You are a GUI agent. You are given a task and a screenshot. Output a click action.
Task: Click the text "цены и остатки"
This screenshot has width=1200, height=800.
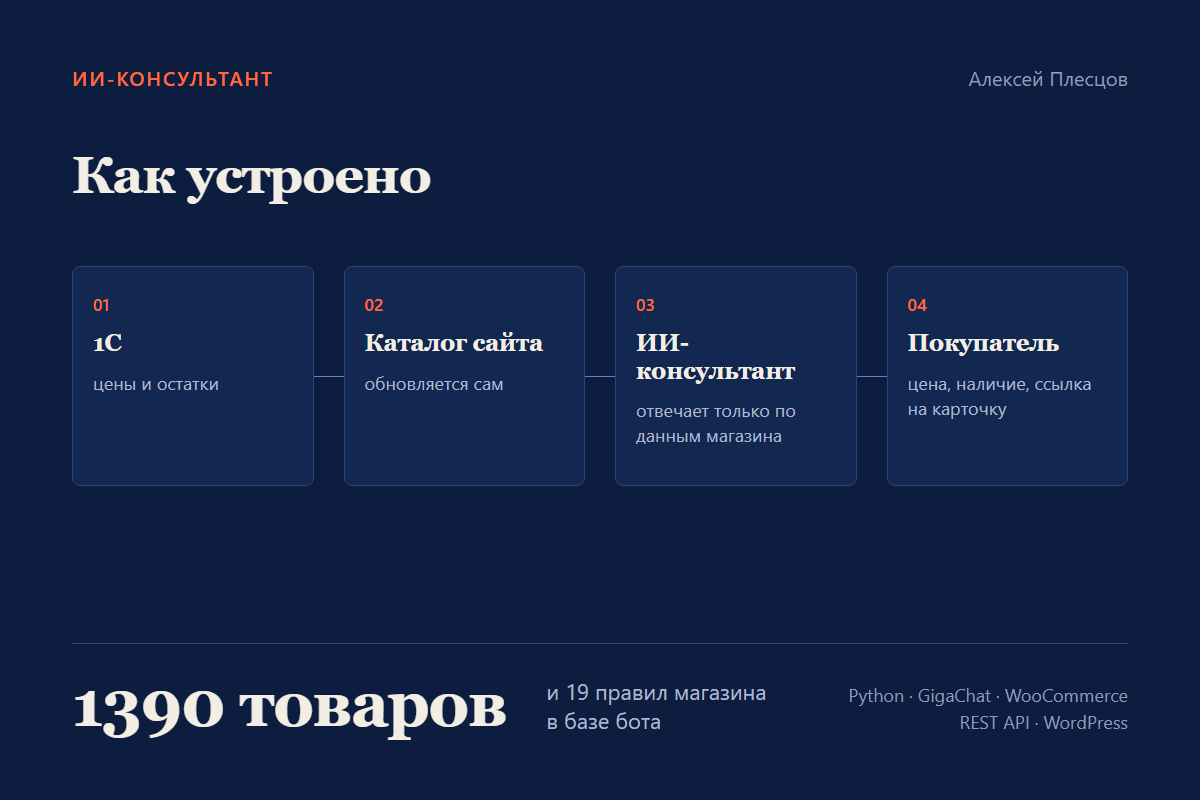[x=156, y=384]
